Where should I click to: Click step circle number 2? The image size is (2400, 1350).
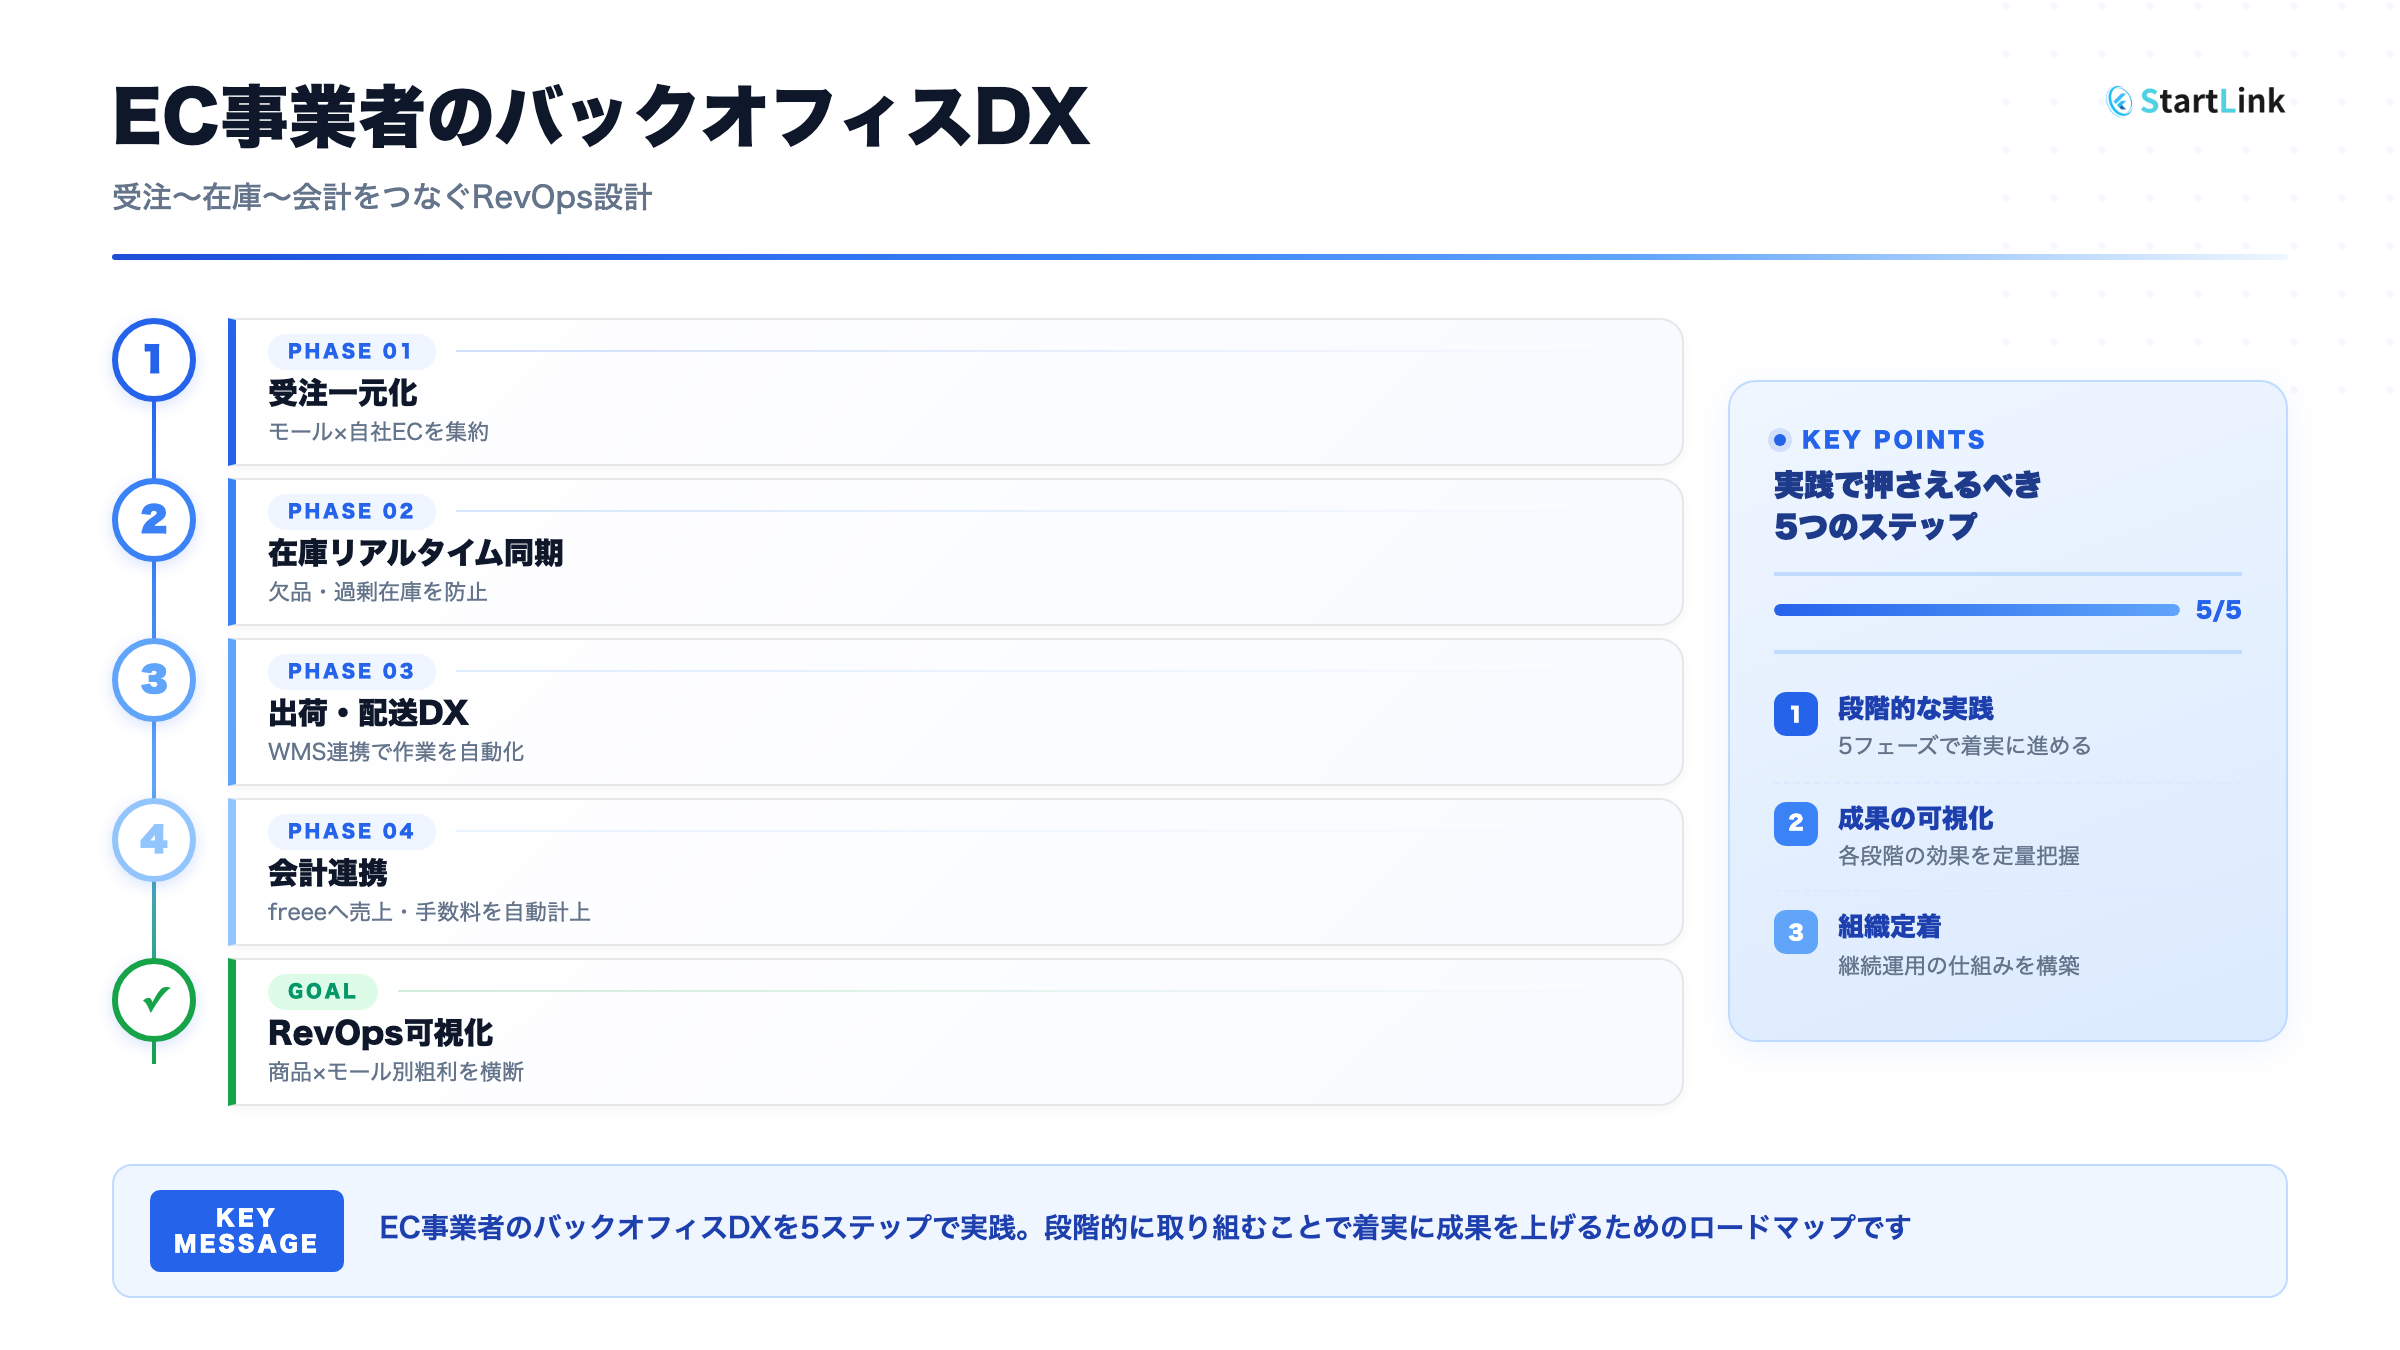point(153,520)
